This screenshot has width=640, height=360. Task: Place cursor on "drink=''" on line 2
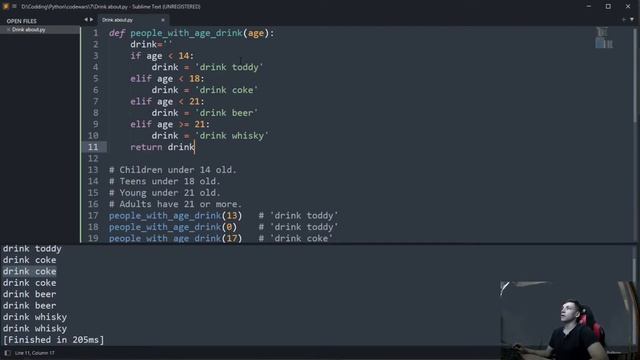click(x=151, y=44)
